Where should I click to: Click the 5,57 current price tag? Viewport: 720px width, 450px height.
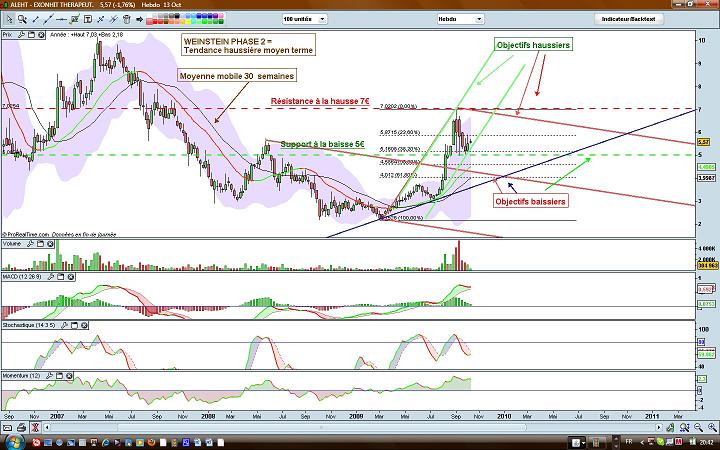pos(703,142)
